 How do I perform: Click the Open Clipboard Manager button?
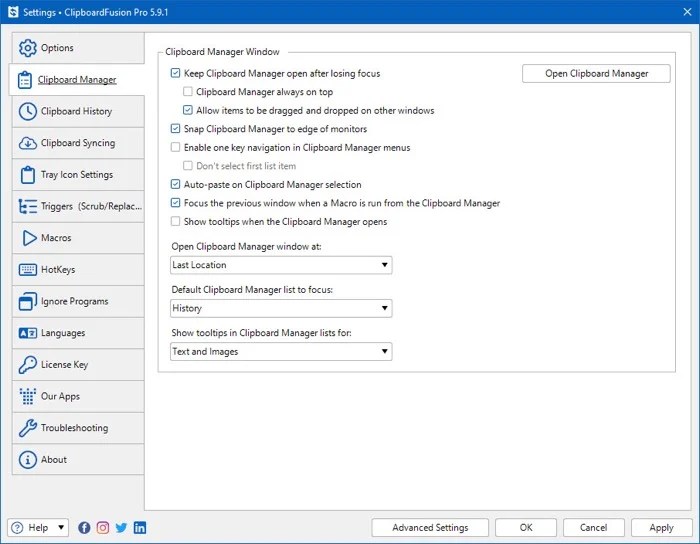click(x=596, y=74)
